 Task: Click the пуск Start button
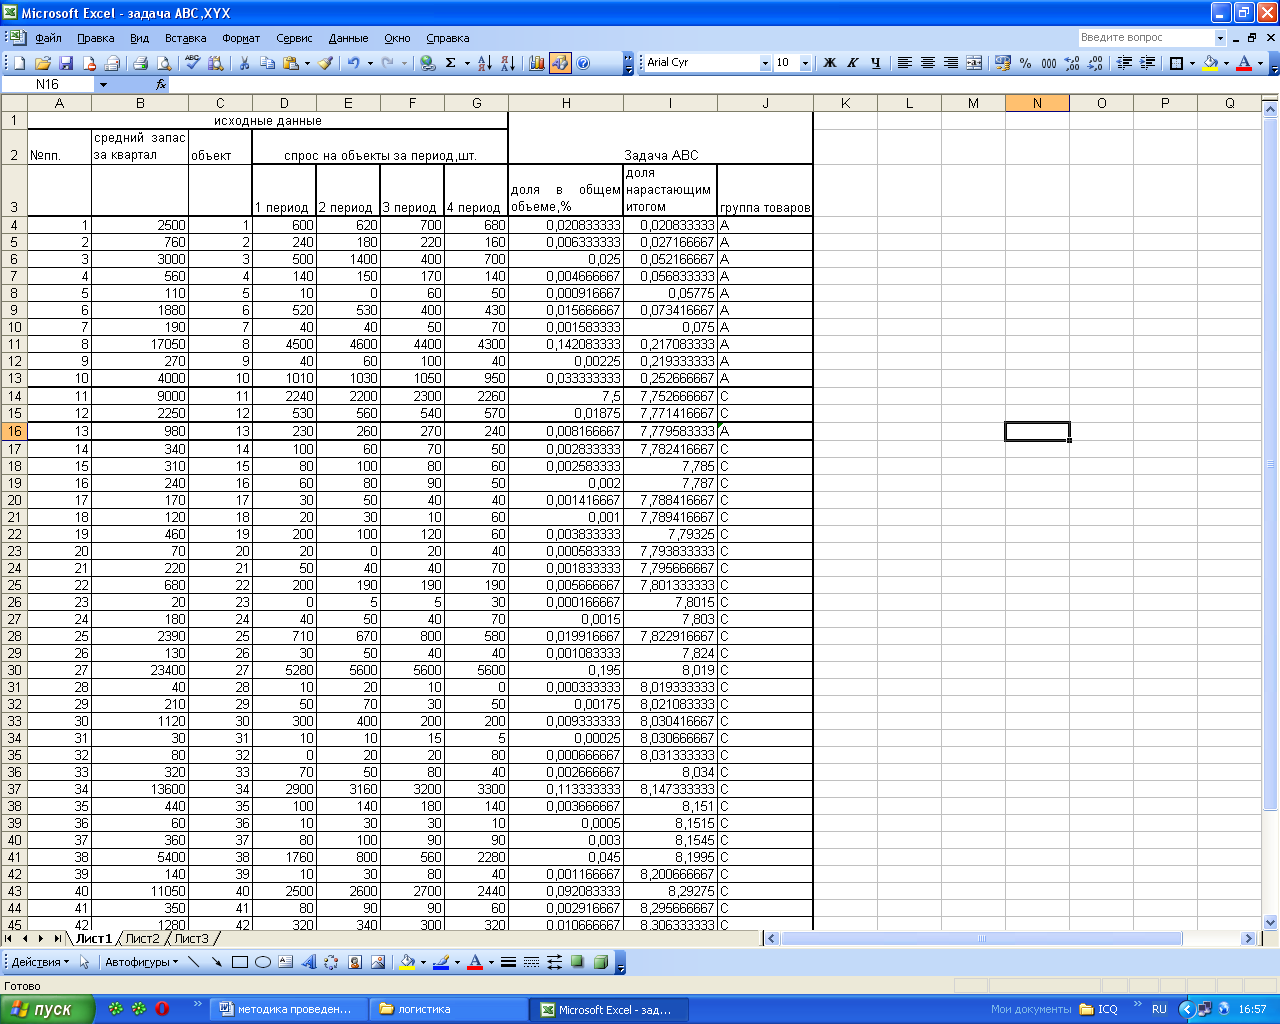tap(47, 1009)
